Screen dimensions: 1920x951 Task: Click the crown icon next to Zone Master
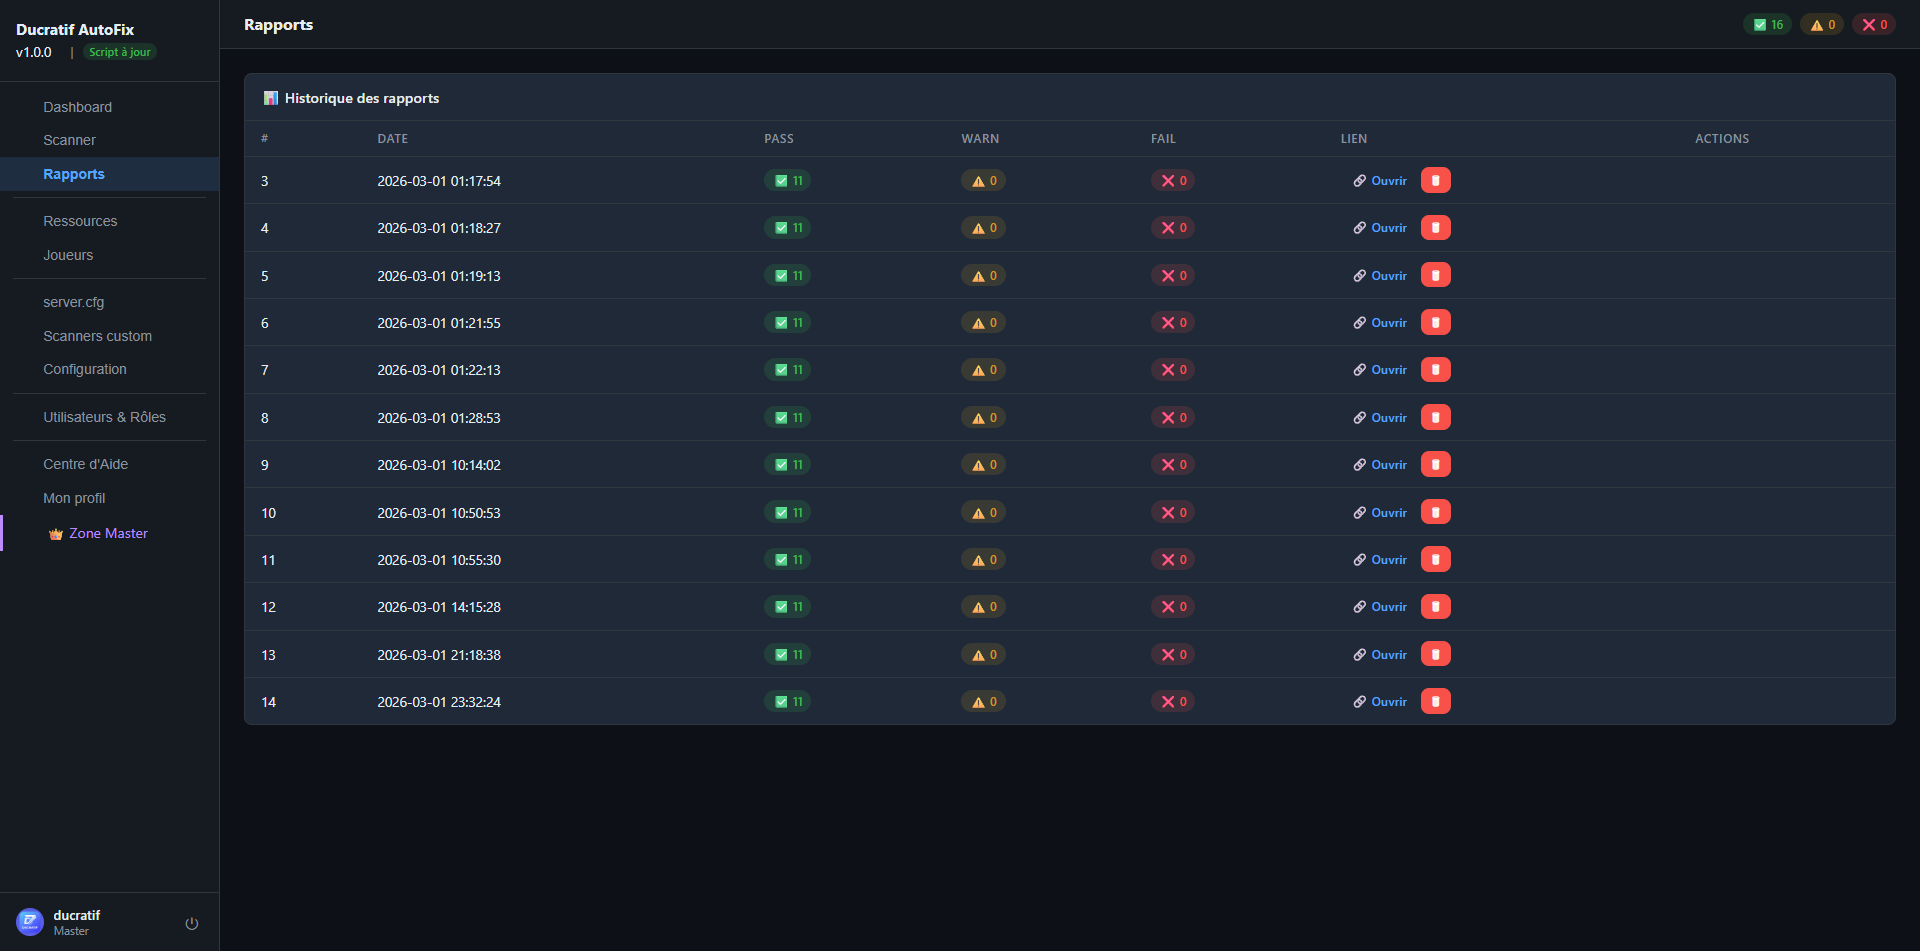[x=55, y=533]
